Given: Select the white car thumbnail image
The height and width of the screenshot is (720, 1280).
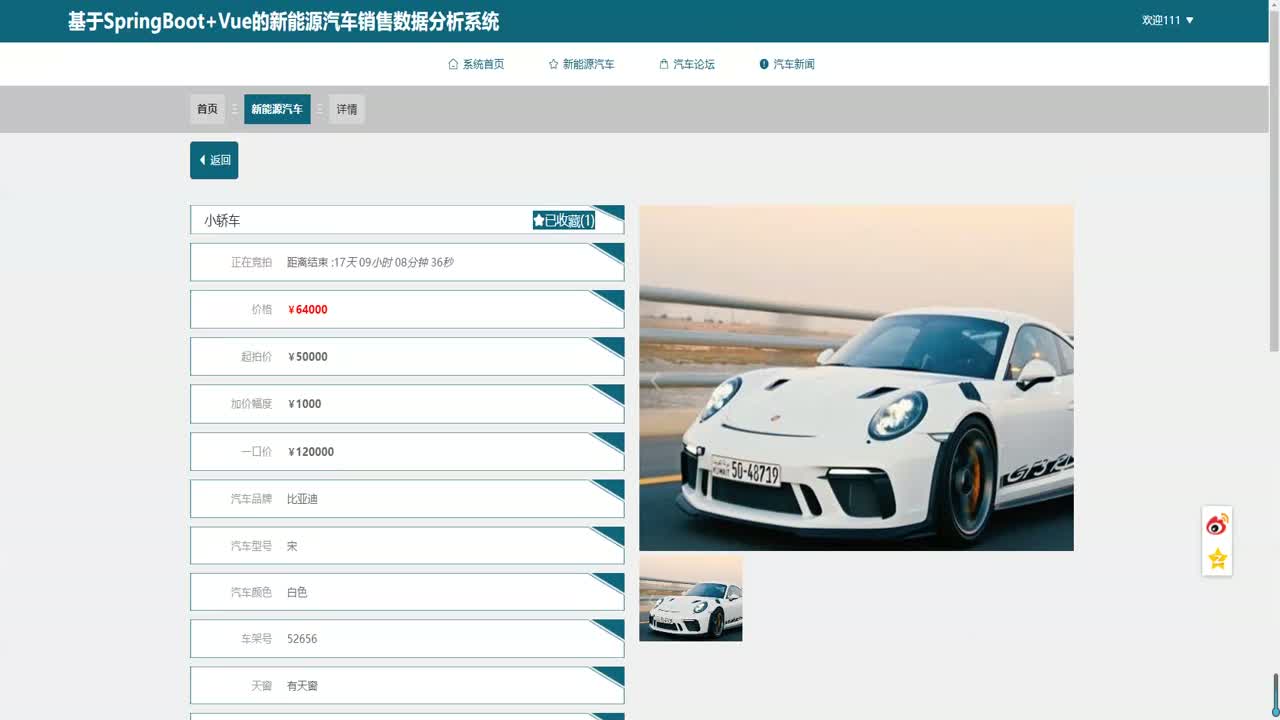Looking at the screenshot, I should click(x=691, y=598).
